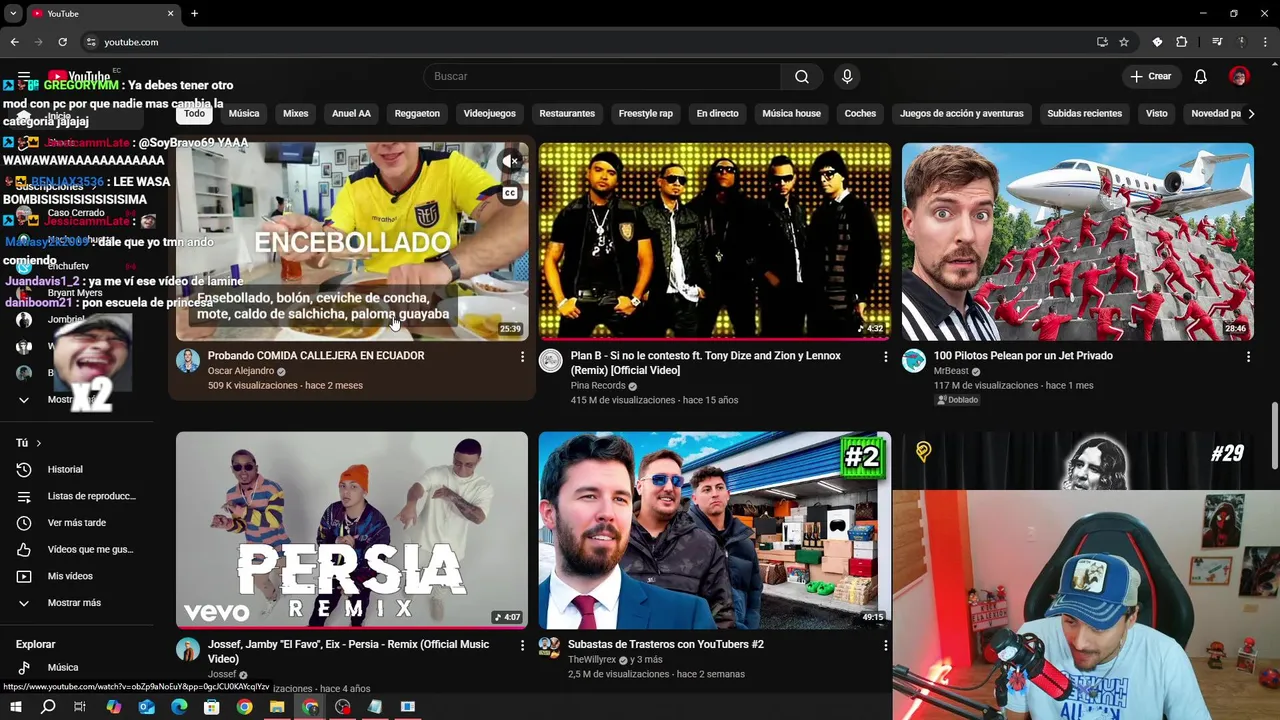
Task: Click MrBeast channel avatar
Action: click(914, 361)
